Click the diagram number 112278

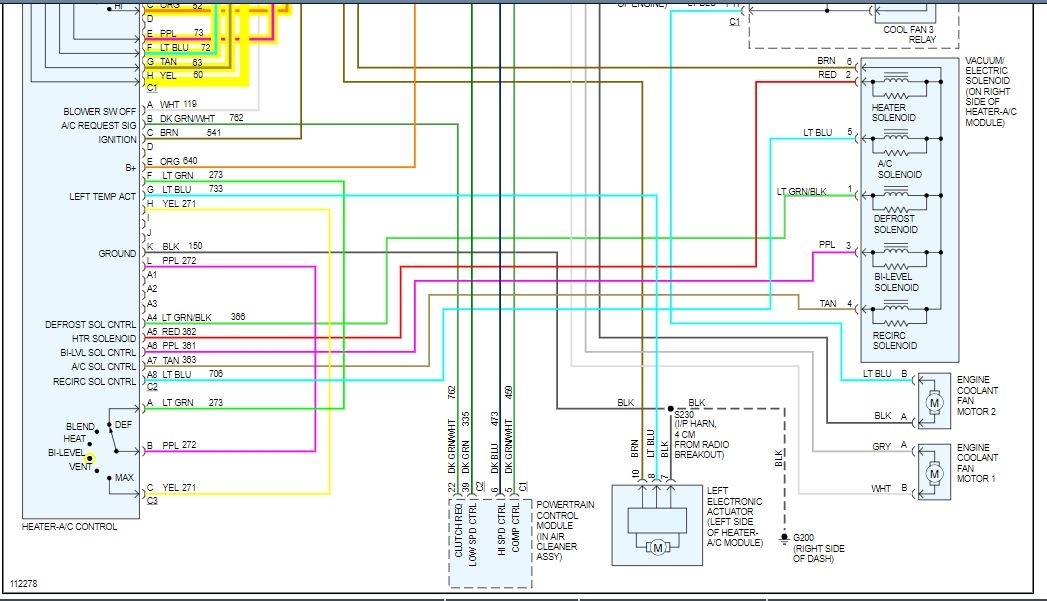pyautogui.click(x=24, y=584)
